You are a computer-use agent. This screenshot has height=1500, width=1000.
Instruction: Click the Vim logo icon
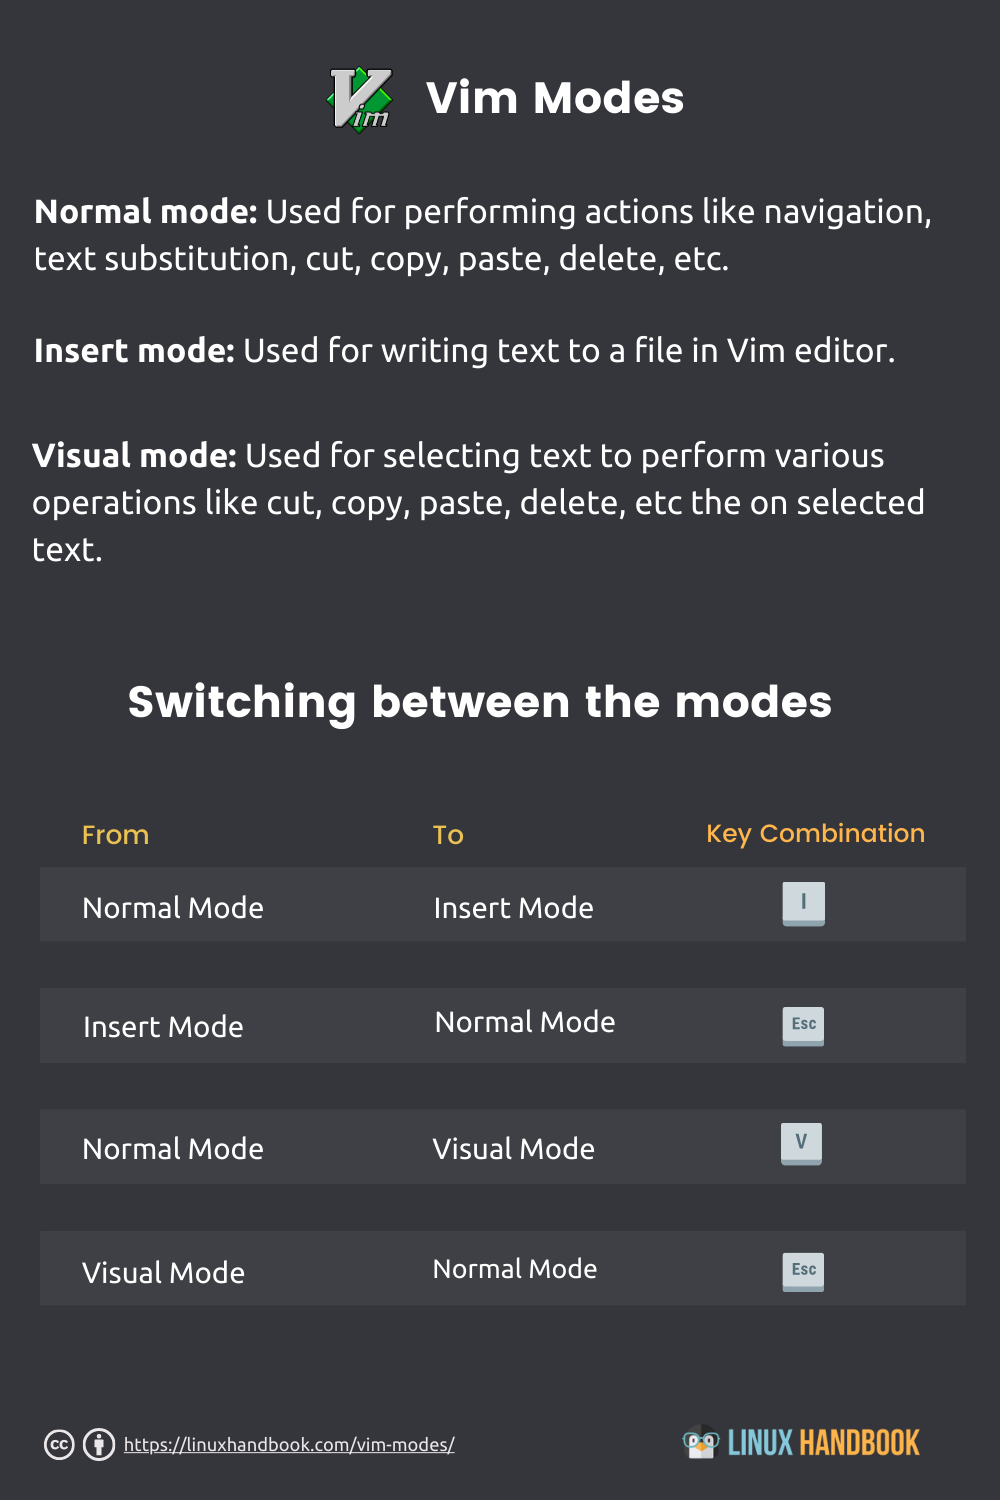360,99
